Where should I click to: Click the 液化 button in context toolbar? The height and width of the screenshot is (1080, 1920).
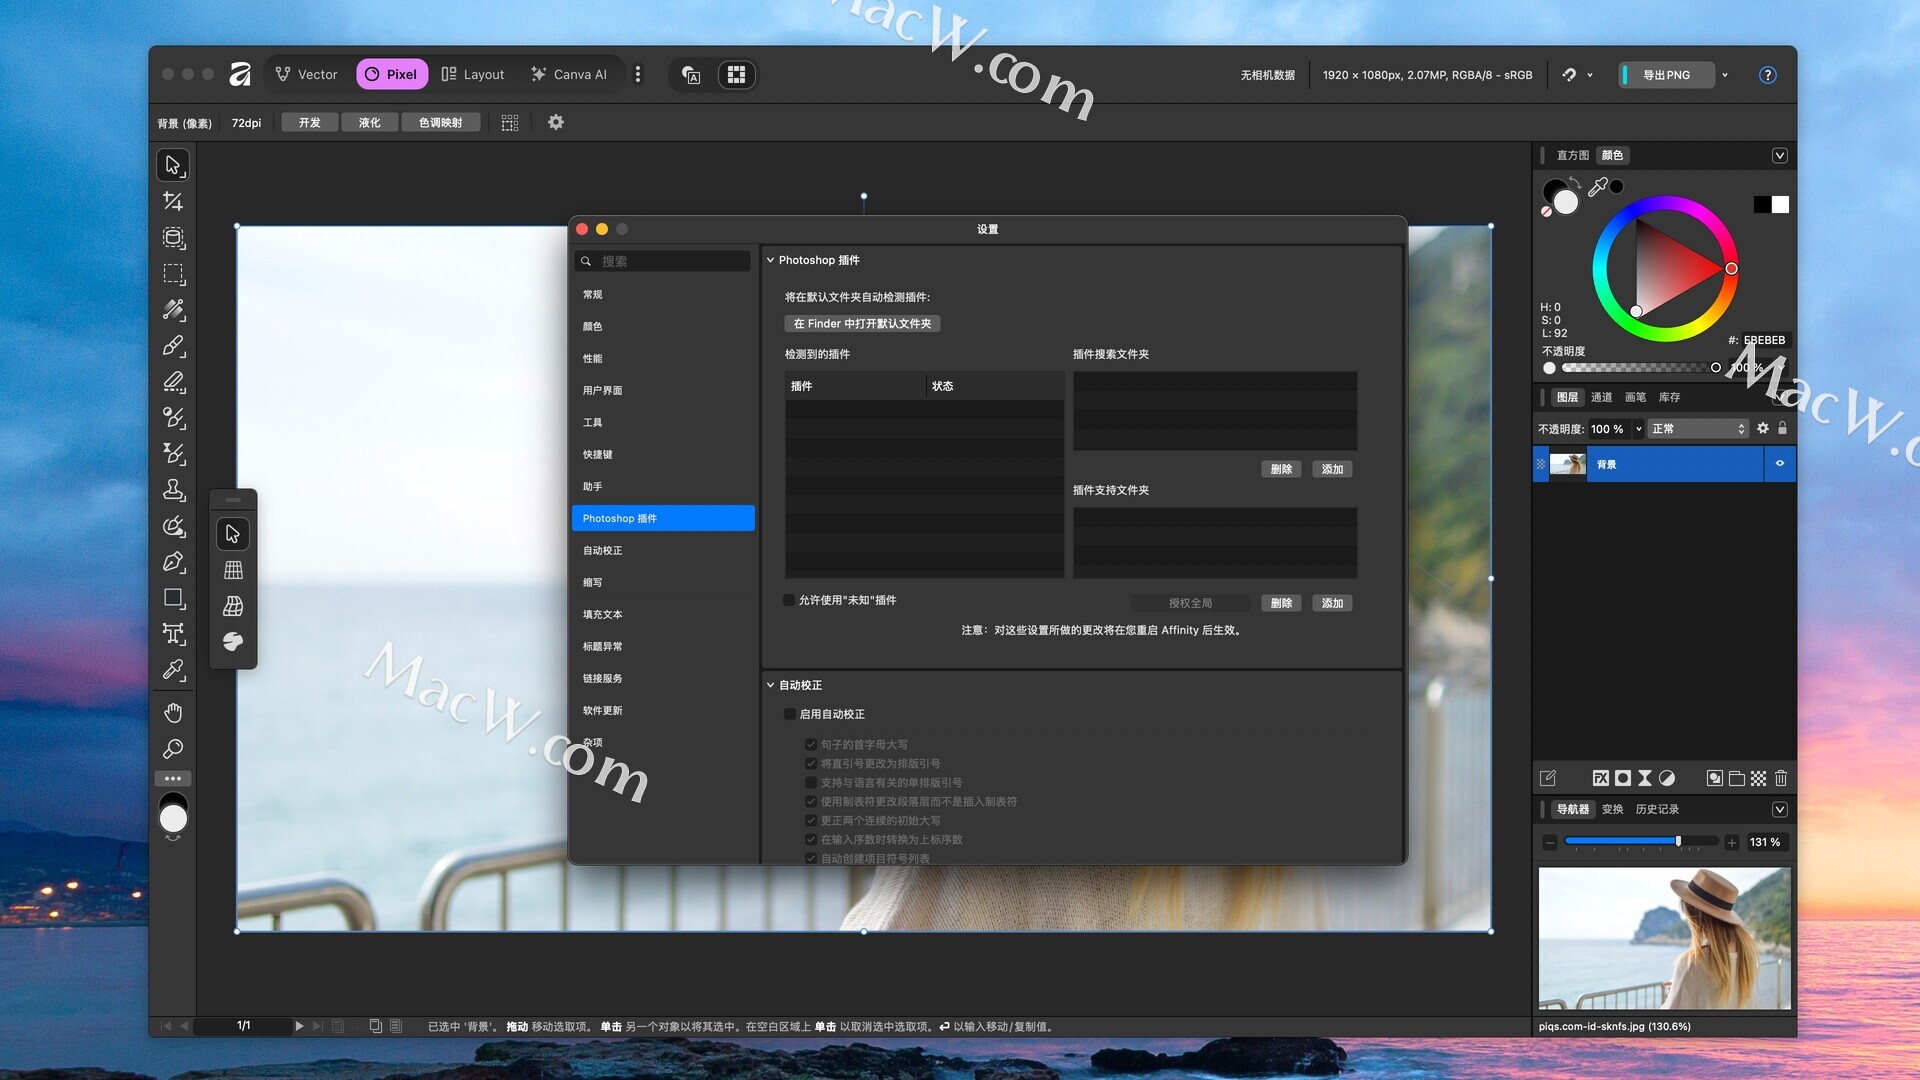[369, 123]
